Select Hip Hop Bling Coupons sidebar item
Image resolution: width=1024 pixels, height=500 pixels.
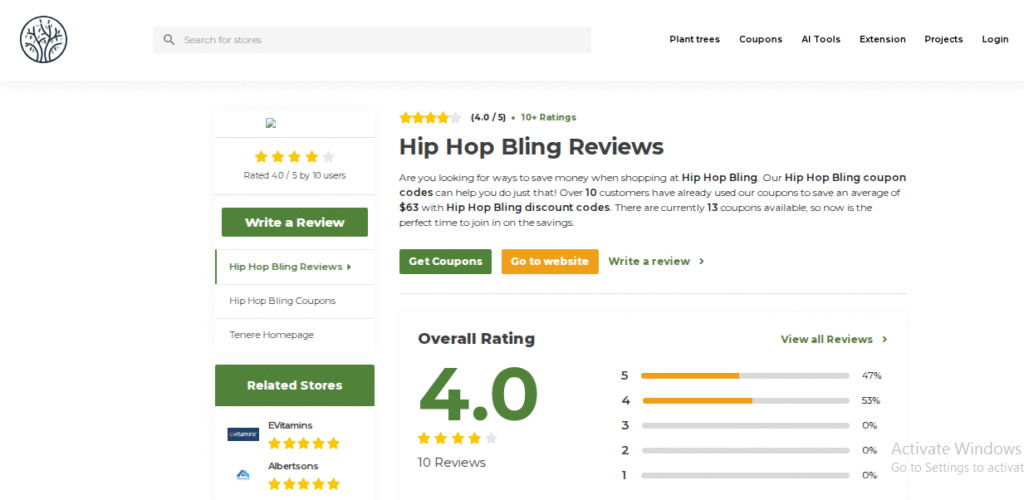(x=295, y=301)
